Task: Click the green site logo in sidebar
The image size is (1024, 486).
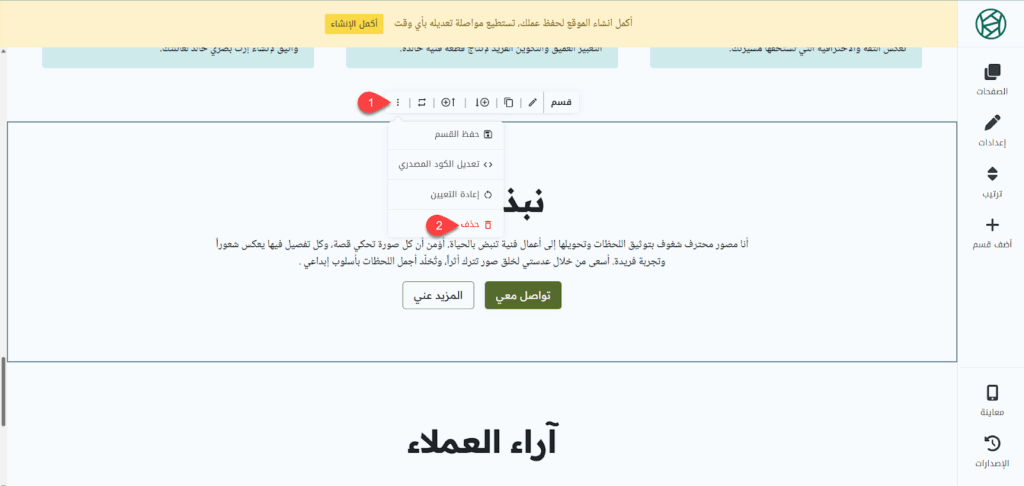Action: [x=991, y=23]
